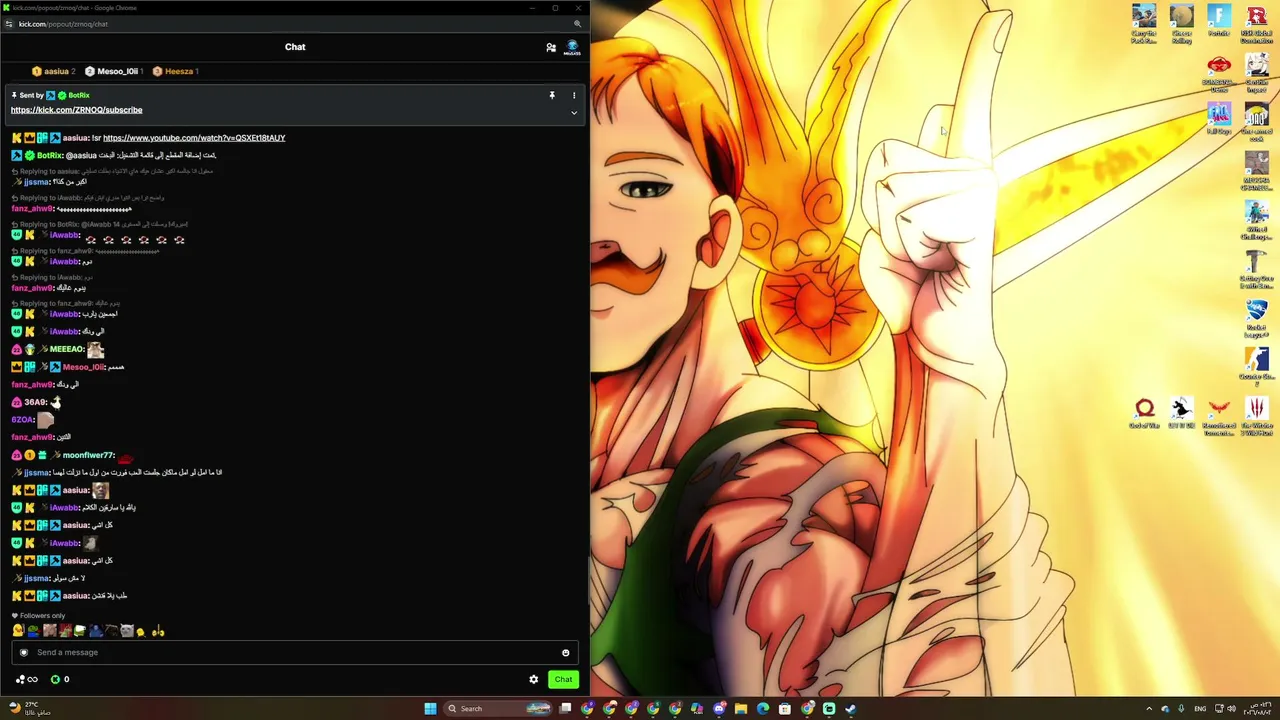Open Genshin Impact desktop shortcut
Viewport: 1280px width, 720px height.
tap(1257, 73)
